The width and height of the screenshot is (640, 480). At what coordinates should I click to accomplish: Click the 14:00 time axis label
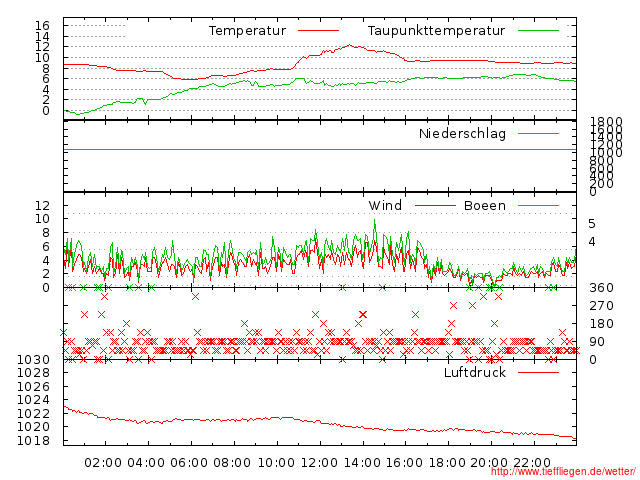tap(362, 463)
